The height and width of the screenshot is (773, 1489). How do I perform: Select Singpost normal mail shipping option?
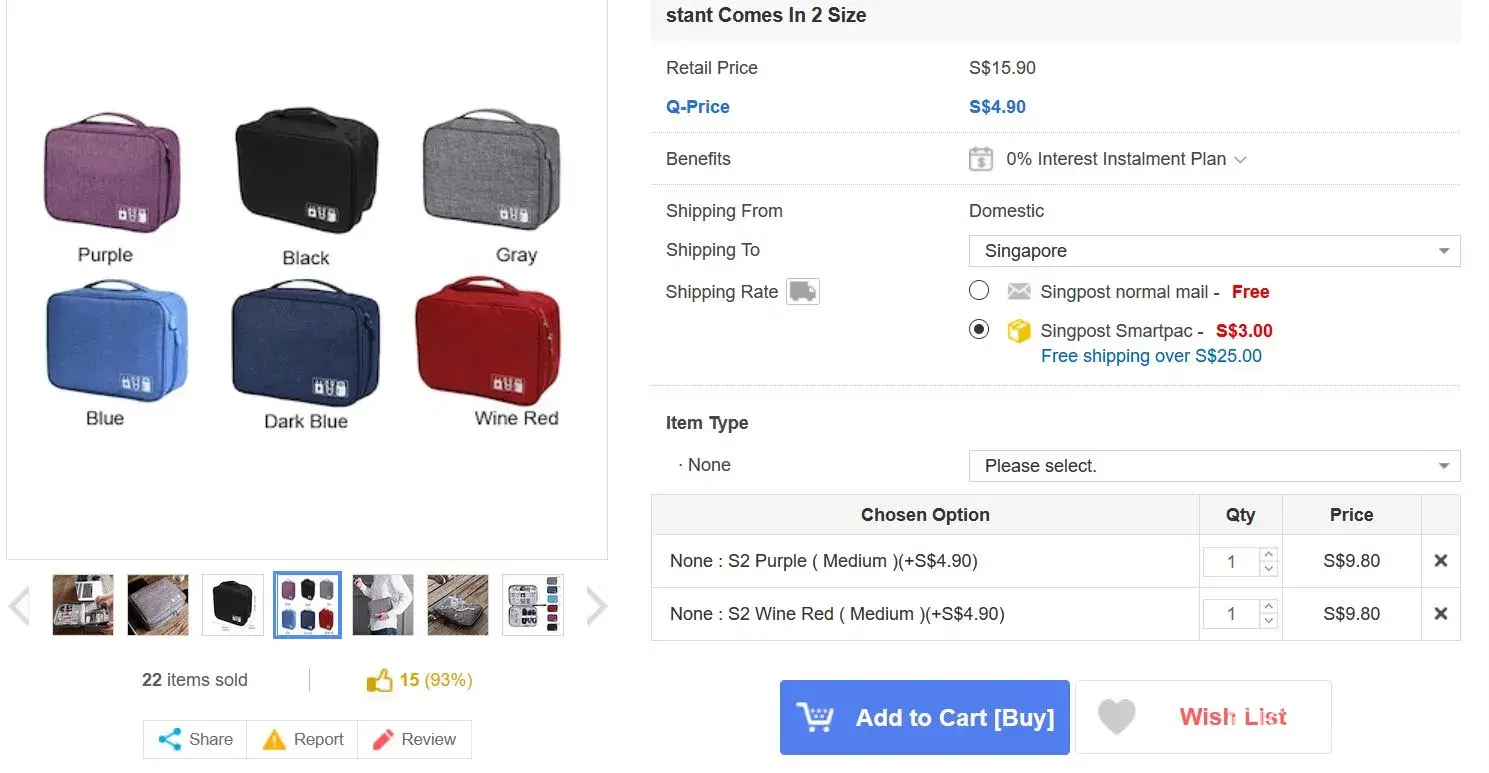[979, 291]
